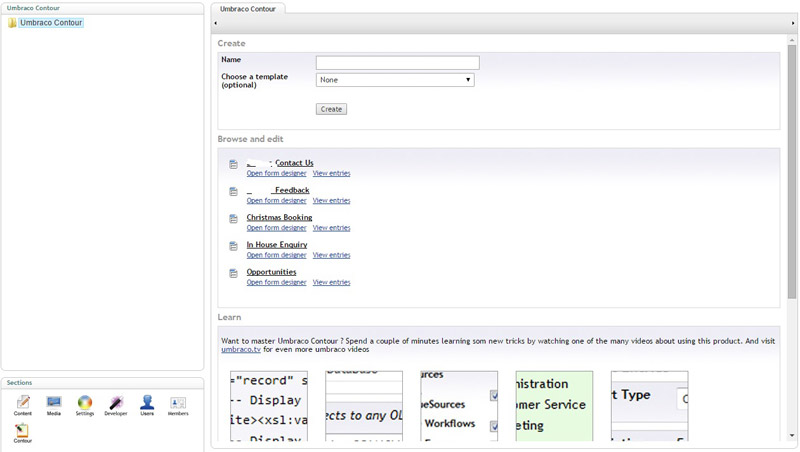Open the Choose a template dropdown

pos(395,80)
